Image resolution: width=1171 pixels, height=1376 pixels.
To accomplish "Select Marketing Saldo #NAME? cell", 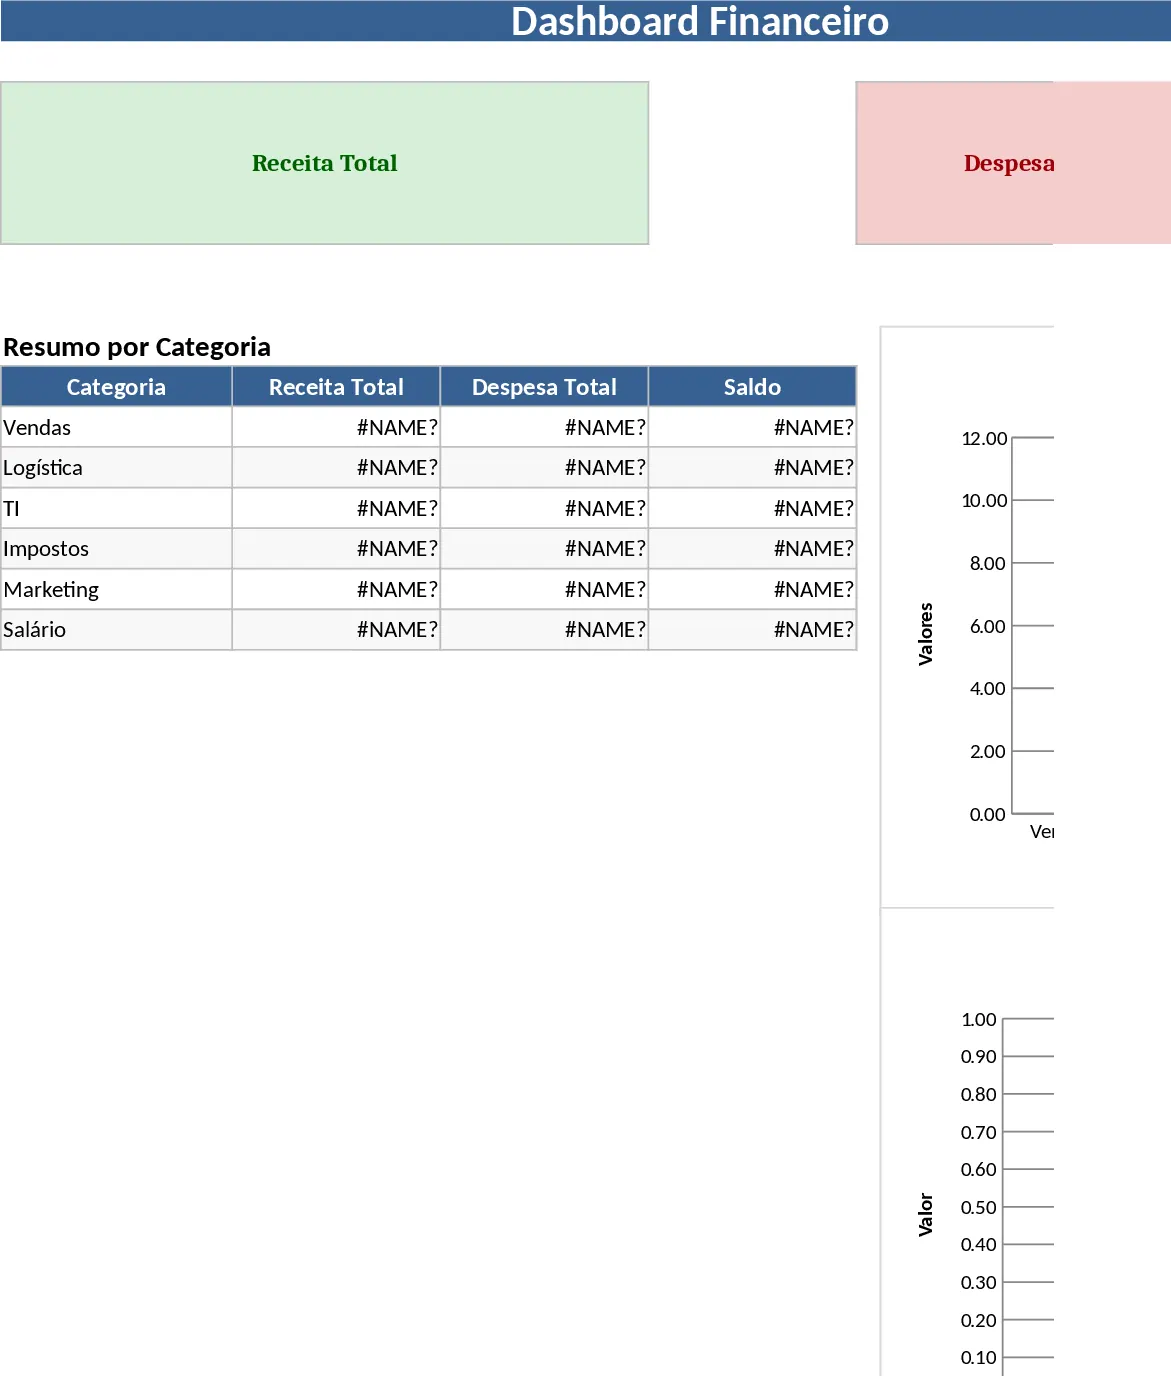I will (x=752, y=589).
